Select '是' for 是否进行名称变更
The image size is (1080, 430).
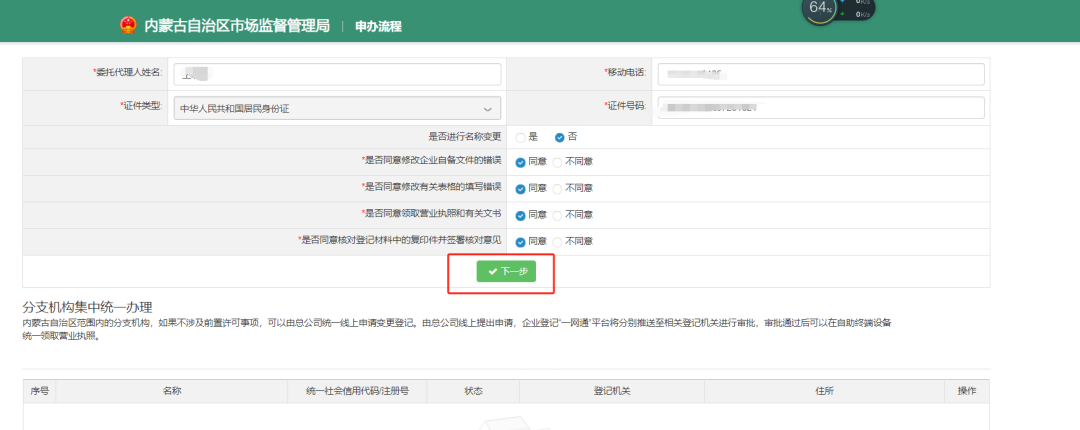click(x=520, y=137)
